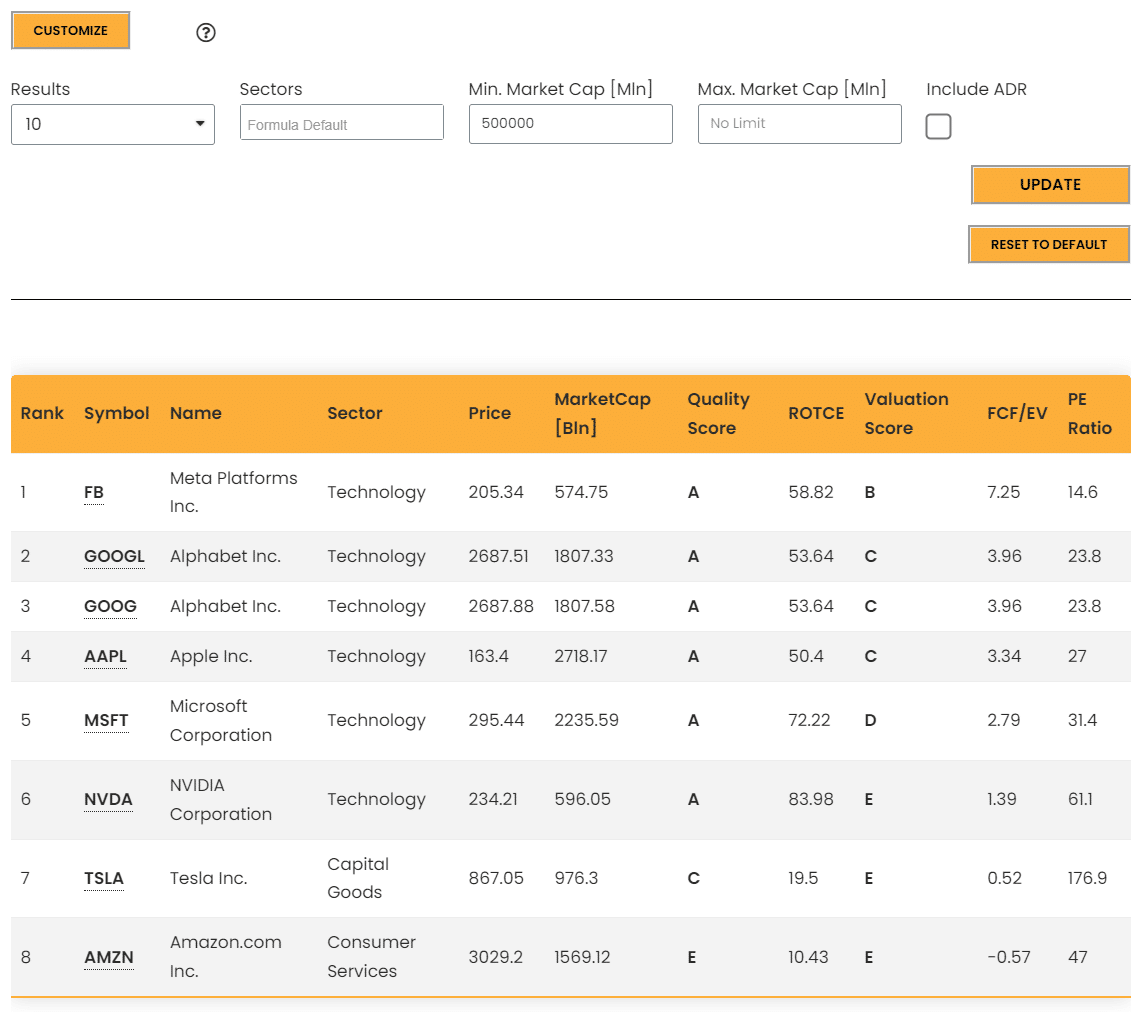Viewport: 1145px width, 1012px height.
Task: Click Quality Score E for AMZN
Action: (692, 957)
